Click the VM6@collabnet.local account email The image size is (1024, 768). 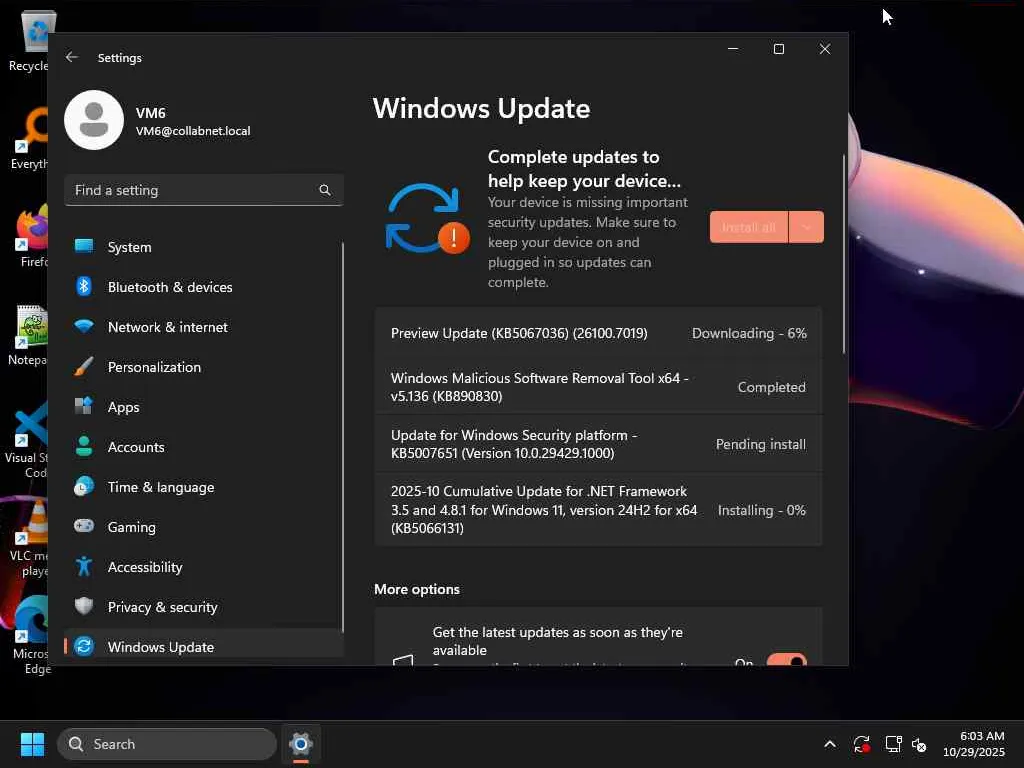click(x=193, y=131)
